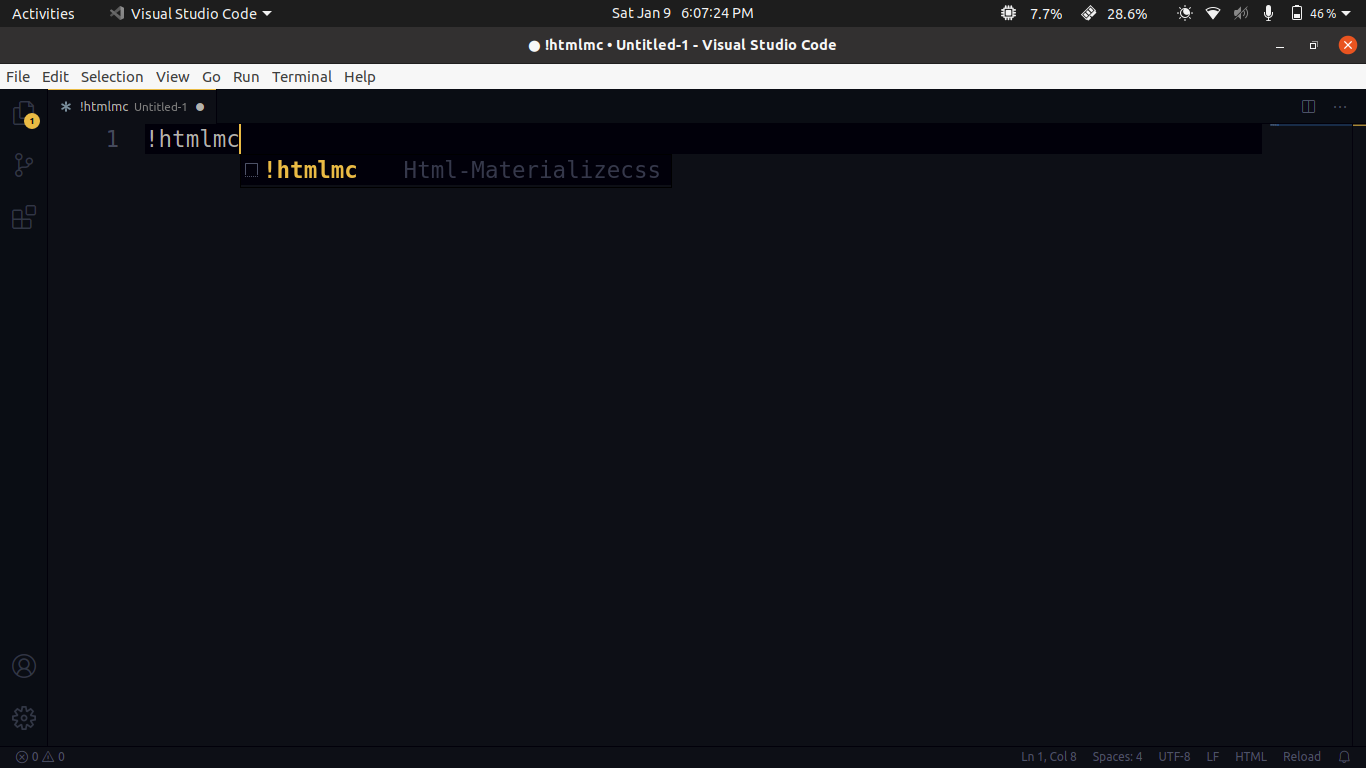1366x768 pixels.
Task: Open the Extensions view
Action: pyautogui.click(x=24, y=217)
